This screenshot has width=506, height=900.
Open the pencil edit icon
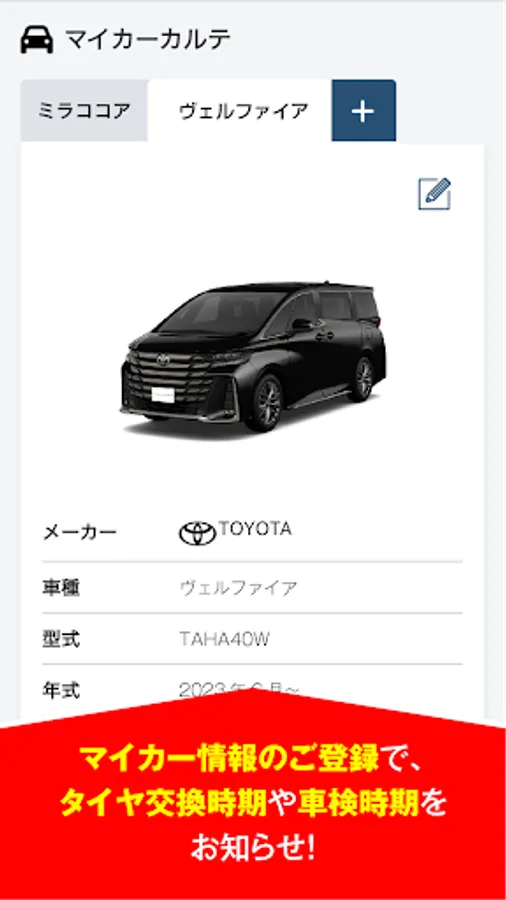click(x=434, y=194)
